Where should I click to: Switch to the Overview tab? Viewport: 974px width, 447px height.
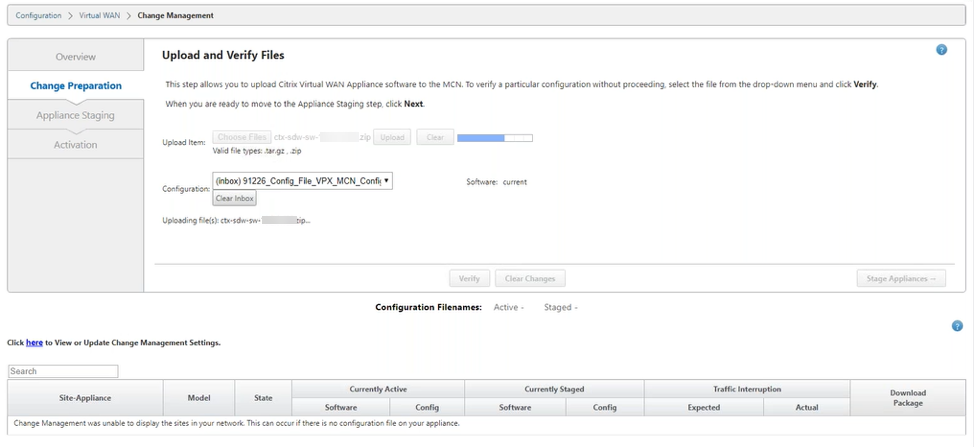click(x=76, y=57)
